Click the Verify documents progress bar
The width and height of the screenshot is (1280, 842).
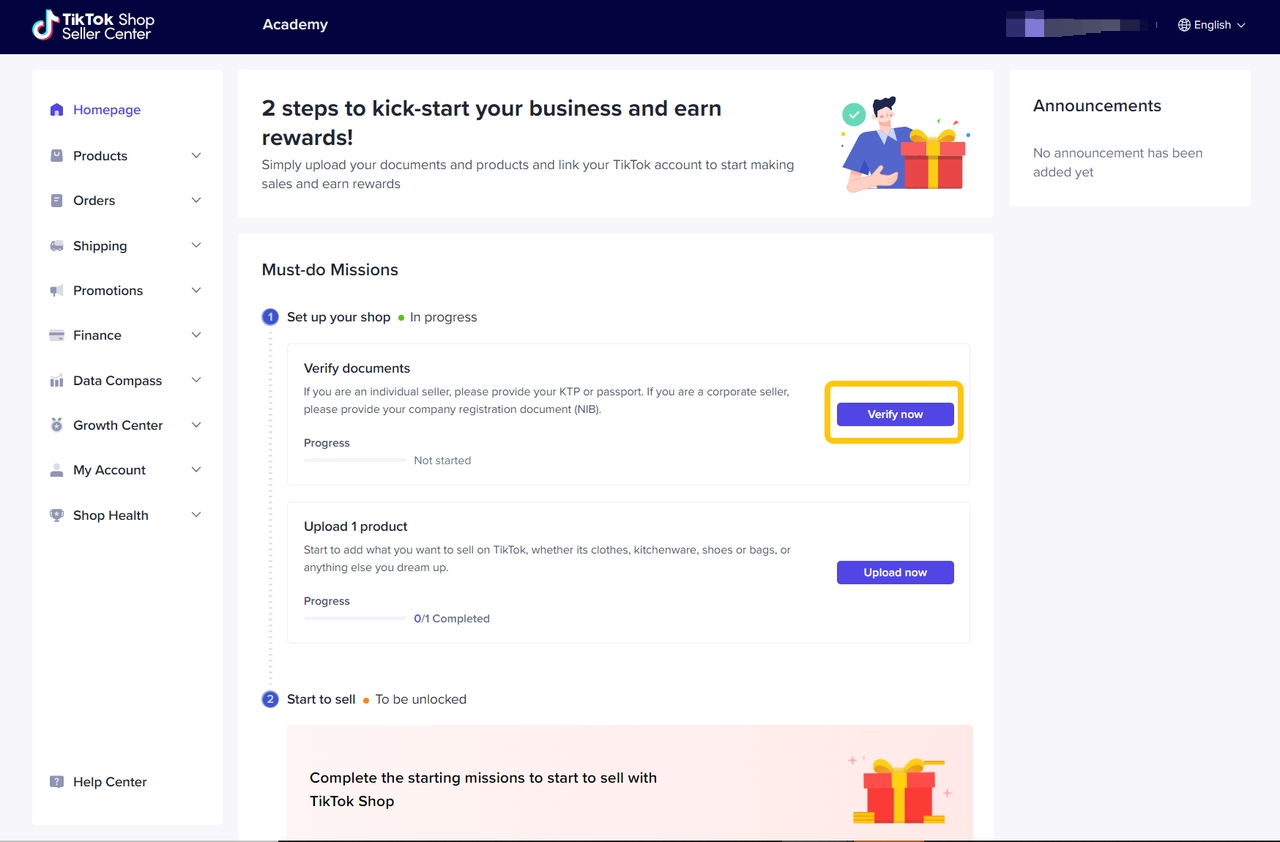(355, 460)
